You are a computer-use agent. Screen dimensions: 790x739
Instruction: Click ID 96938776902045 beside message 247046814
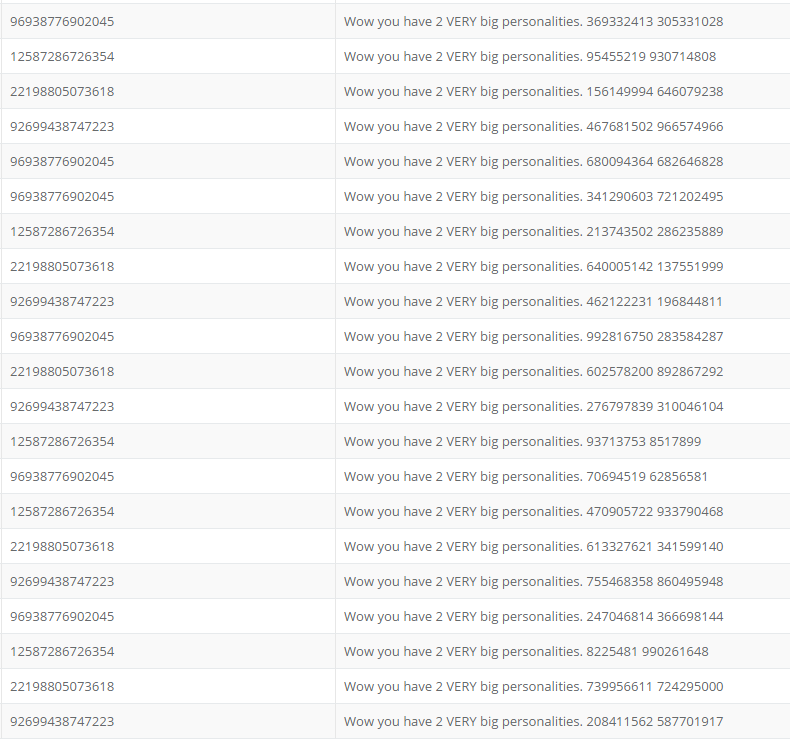(62, 617)
